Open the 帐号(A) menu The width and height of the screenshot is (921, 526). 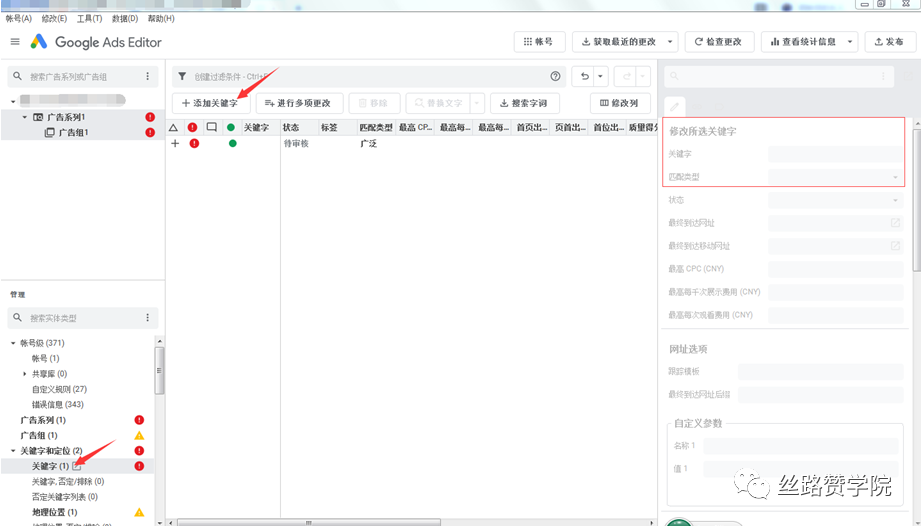pyautogui.click(x=19, y=19)
